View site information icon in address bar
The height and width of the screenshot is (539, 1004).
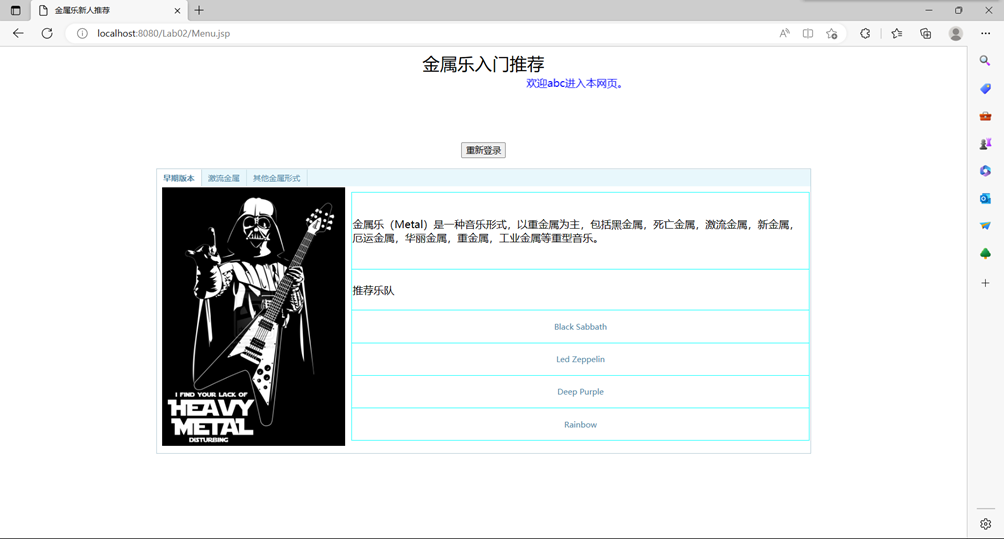pyautogui.click(x=82, y=33)
